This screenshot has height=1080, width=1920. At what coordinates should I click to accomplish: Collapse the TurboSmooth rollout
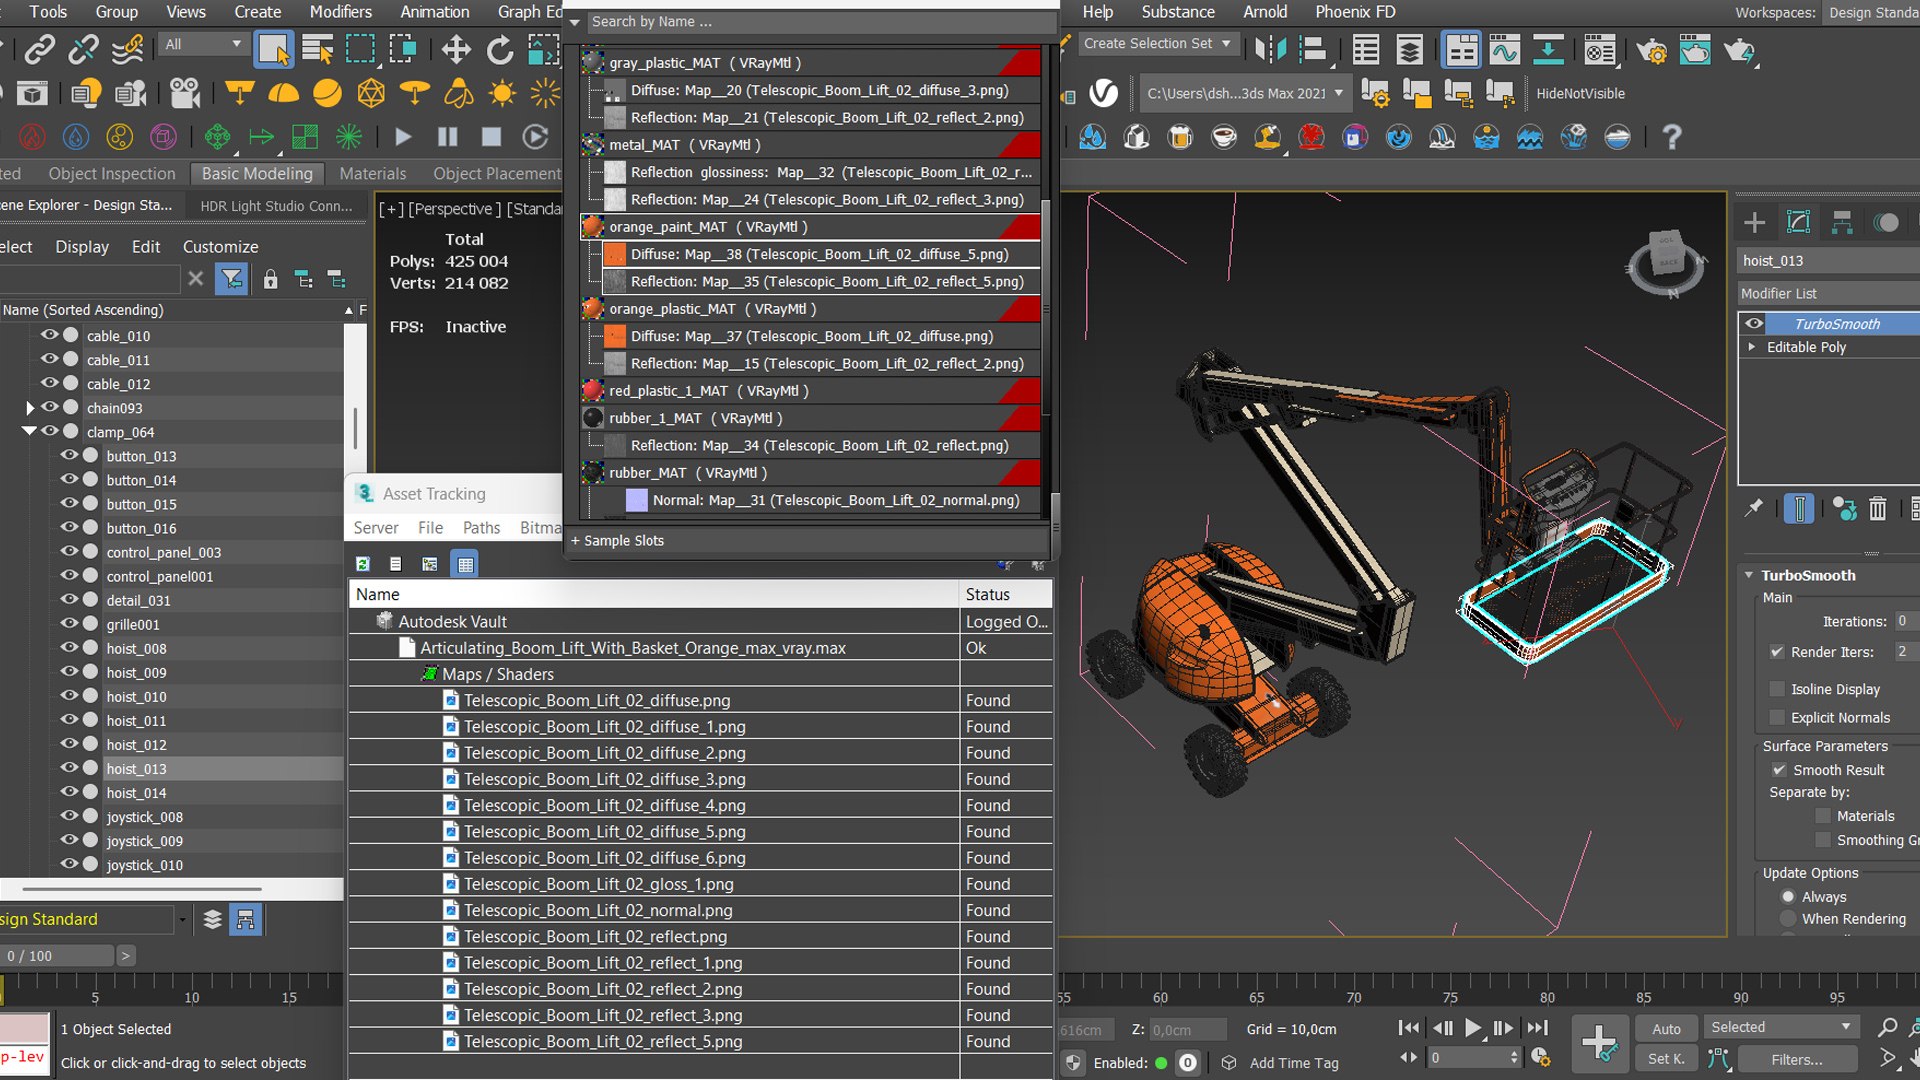click(1749, 575)
